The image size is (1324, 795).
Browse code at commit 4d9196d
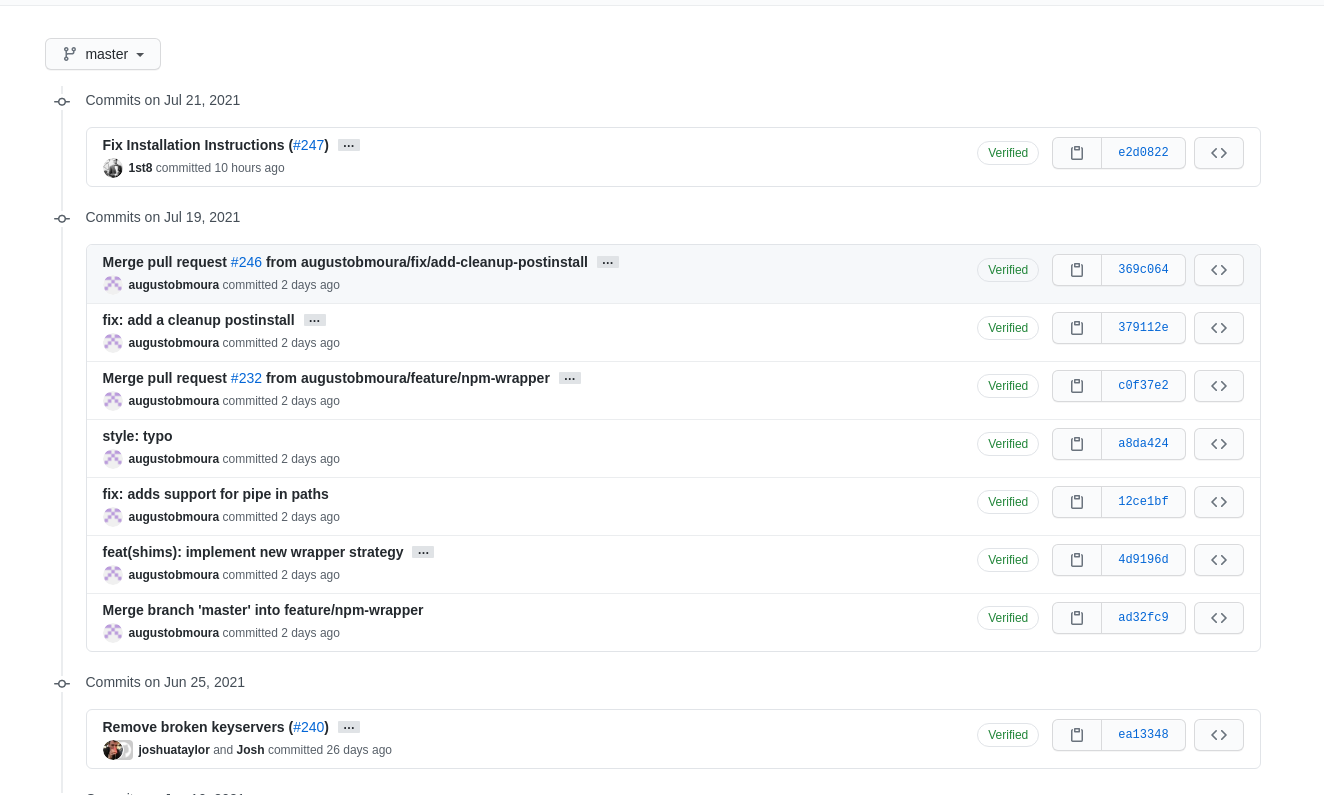point(1218,559)
